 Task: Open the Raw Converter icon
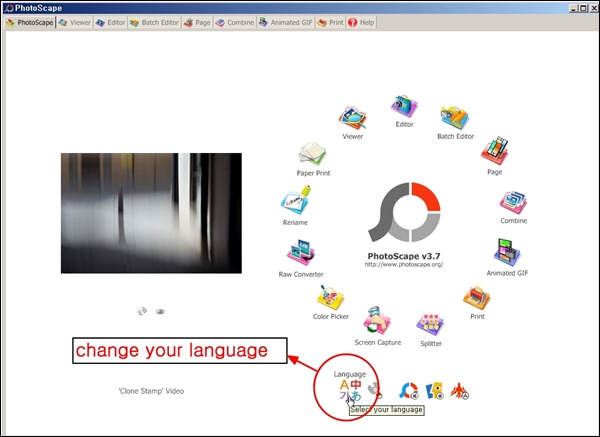click(x=301, y=253)
